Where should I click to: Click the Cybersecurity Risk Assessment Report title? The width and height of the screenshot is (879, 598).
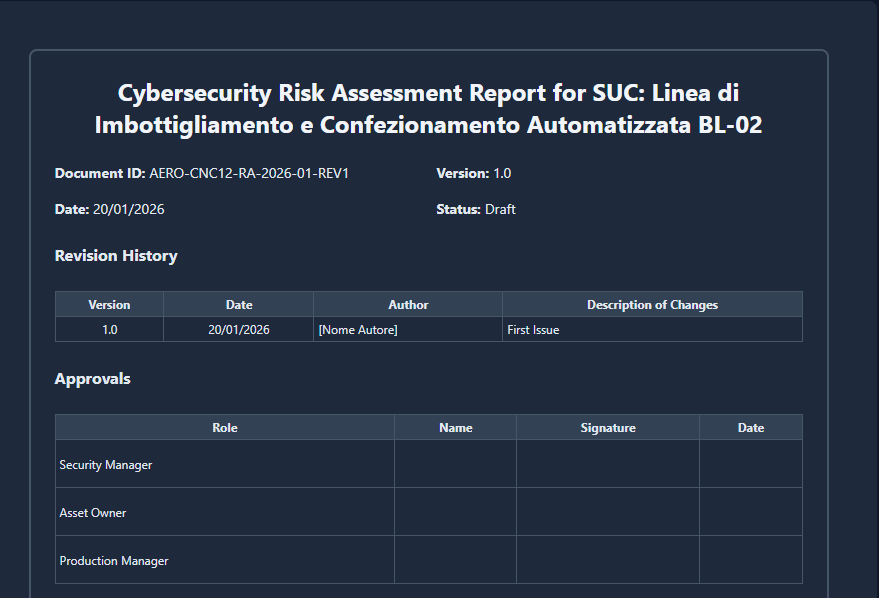tap(428, 109)
